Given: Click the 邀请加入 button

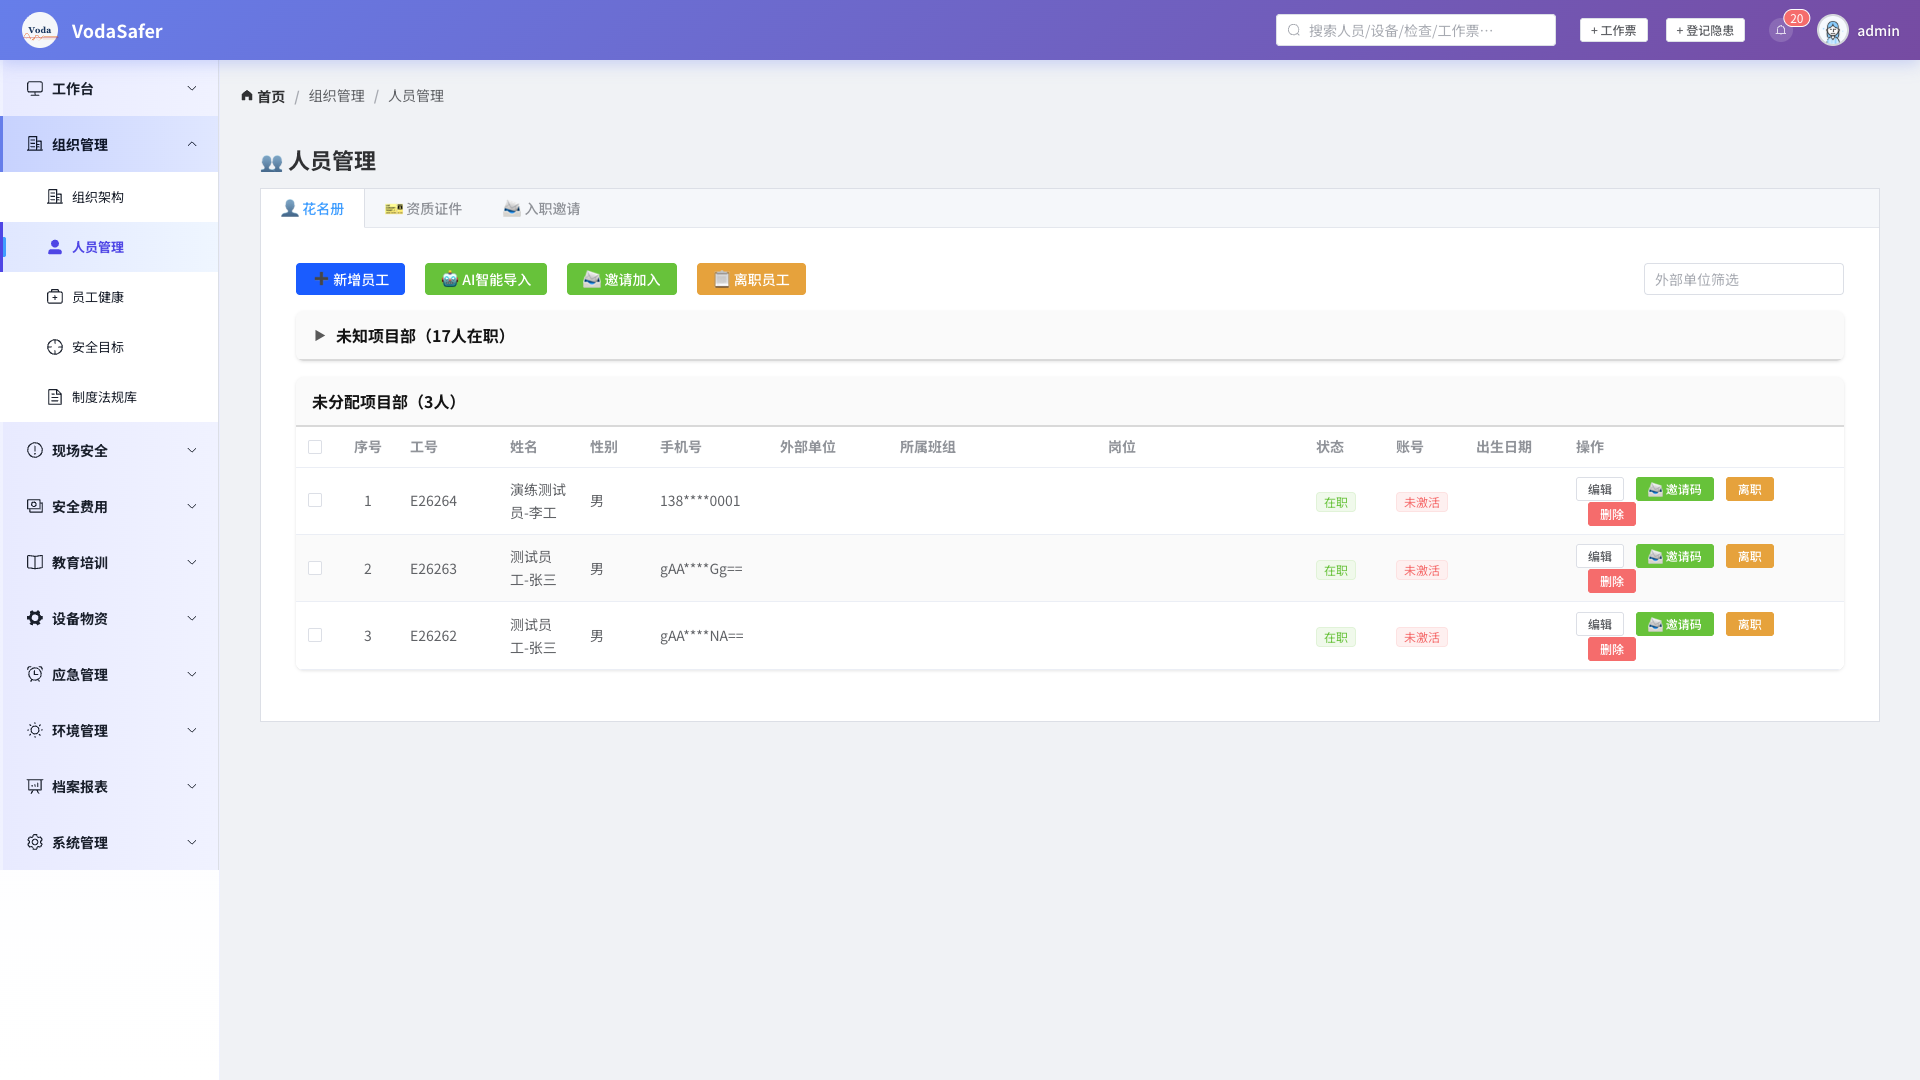Looking at the screenshot, I should (x=622, y=279).
